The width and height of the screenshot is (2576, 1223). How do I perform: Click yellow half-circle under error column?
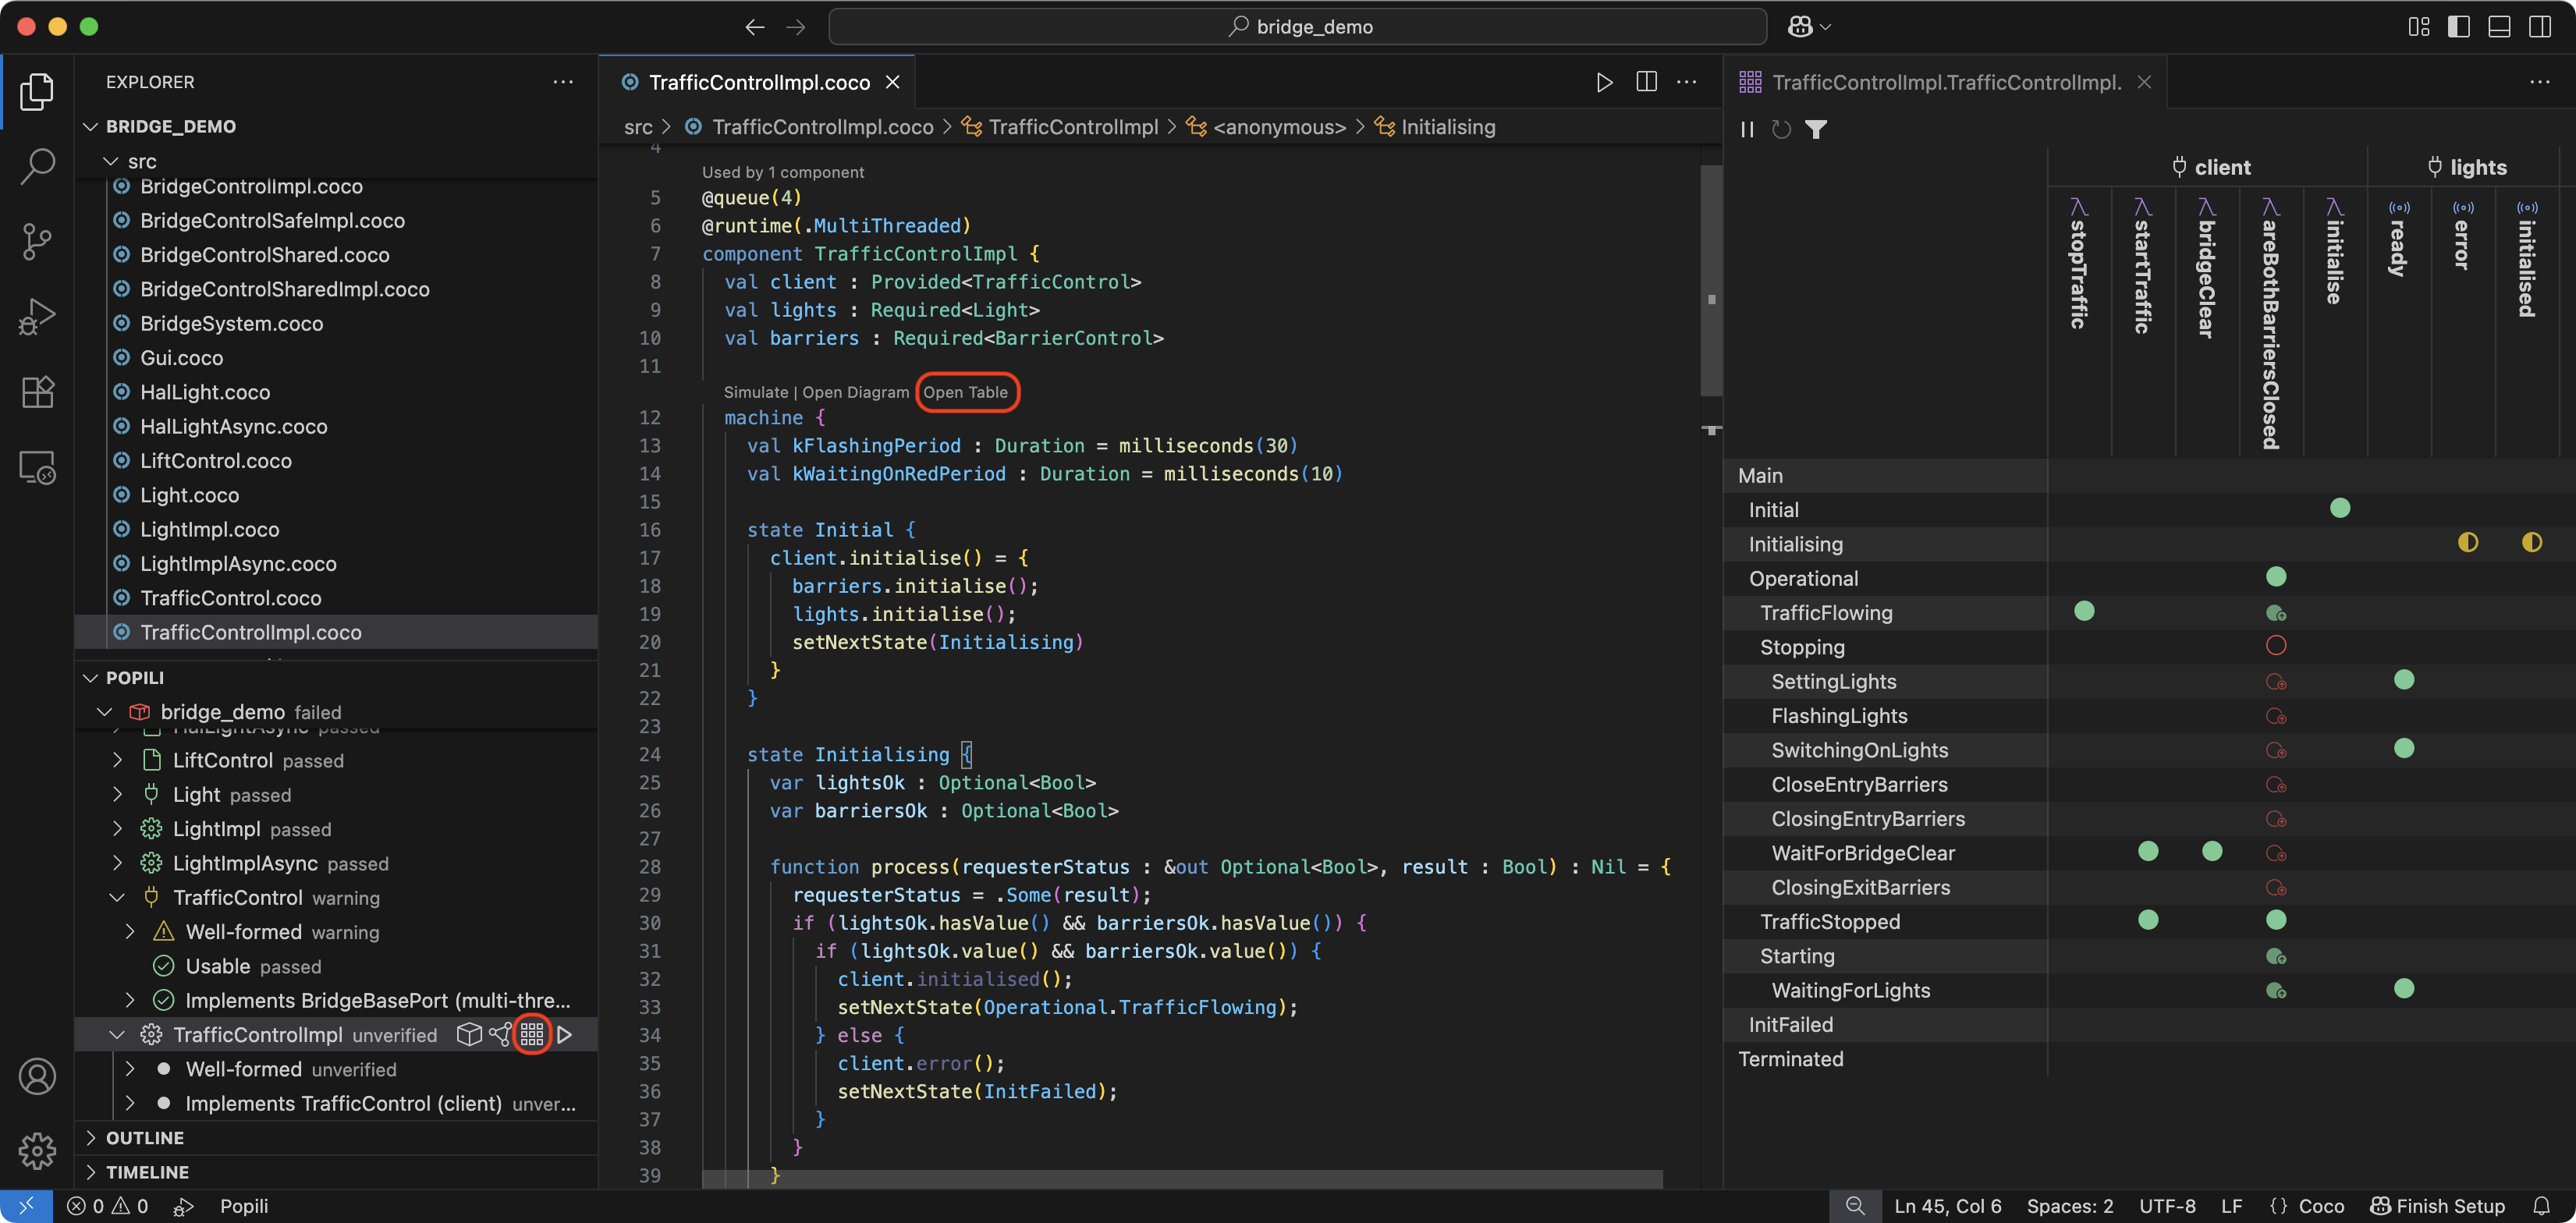click(2467, 542)
